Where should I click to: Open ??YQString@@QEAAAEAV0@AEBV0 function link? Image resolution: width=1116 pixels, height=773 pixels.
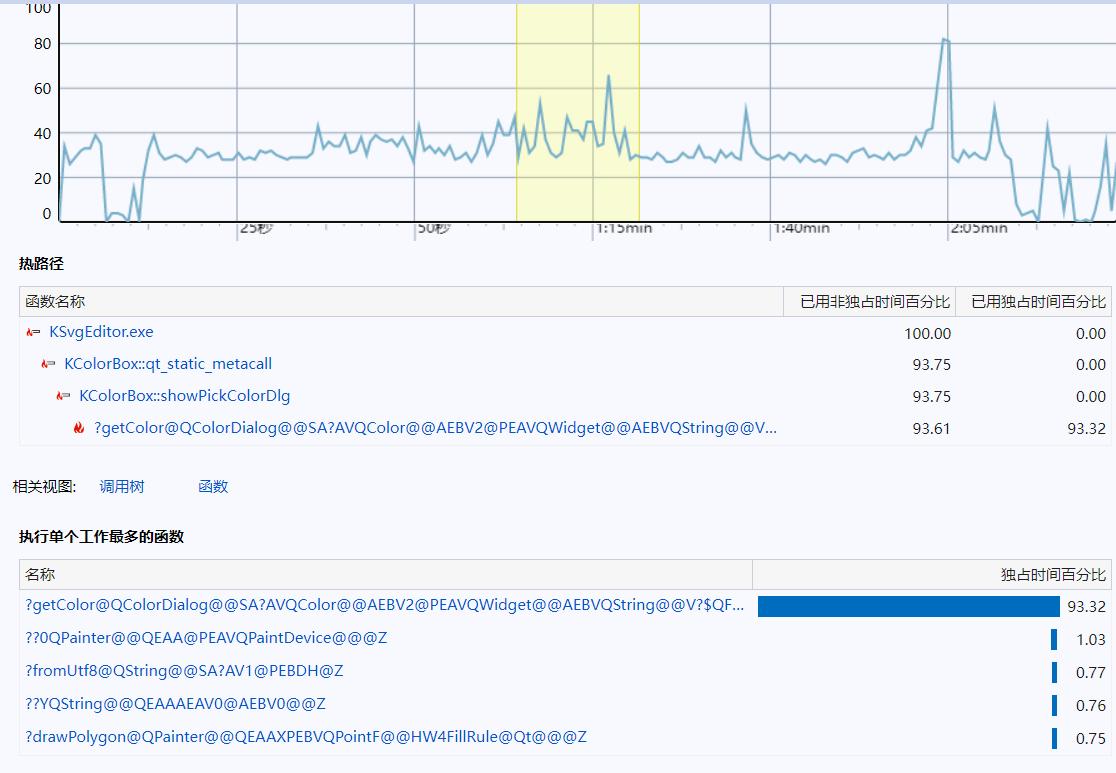(175, 704)
